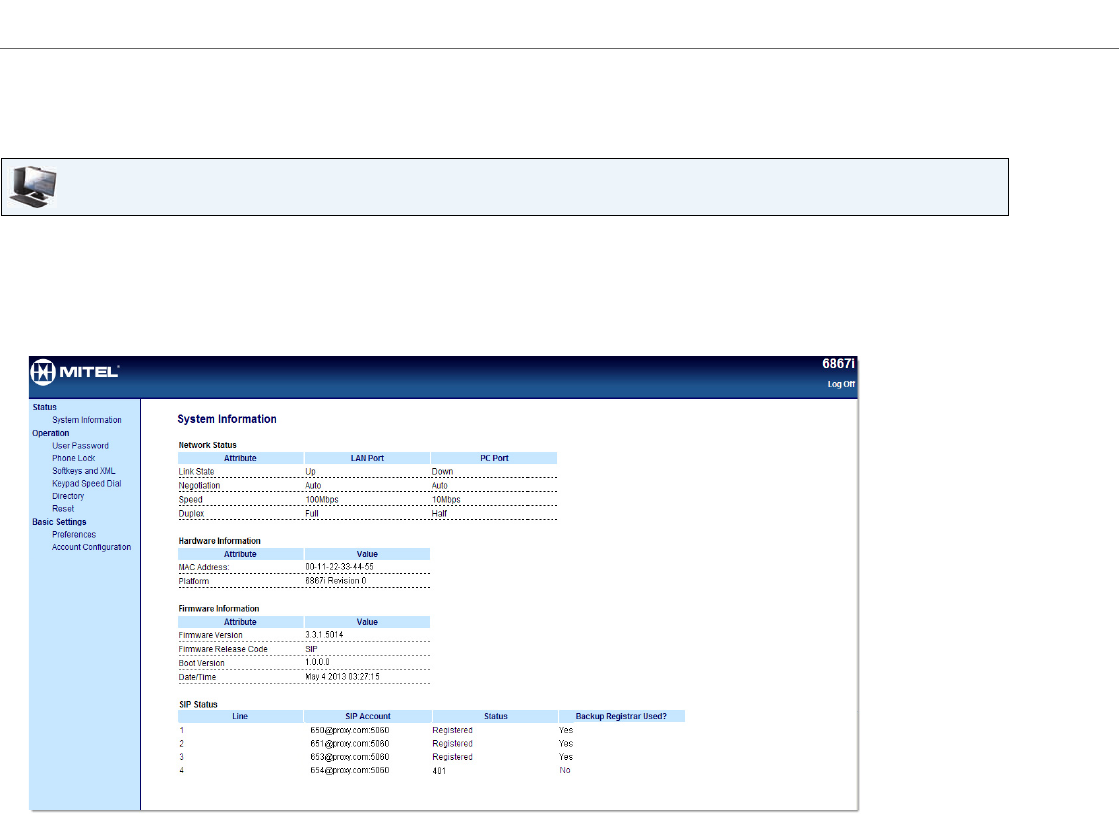Go to Account Configuration
The height and width of the screenshot is (814, 1119).
tap(91, 547)
